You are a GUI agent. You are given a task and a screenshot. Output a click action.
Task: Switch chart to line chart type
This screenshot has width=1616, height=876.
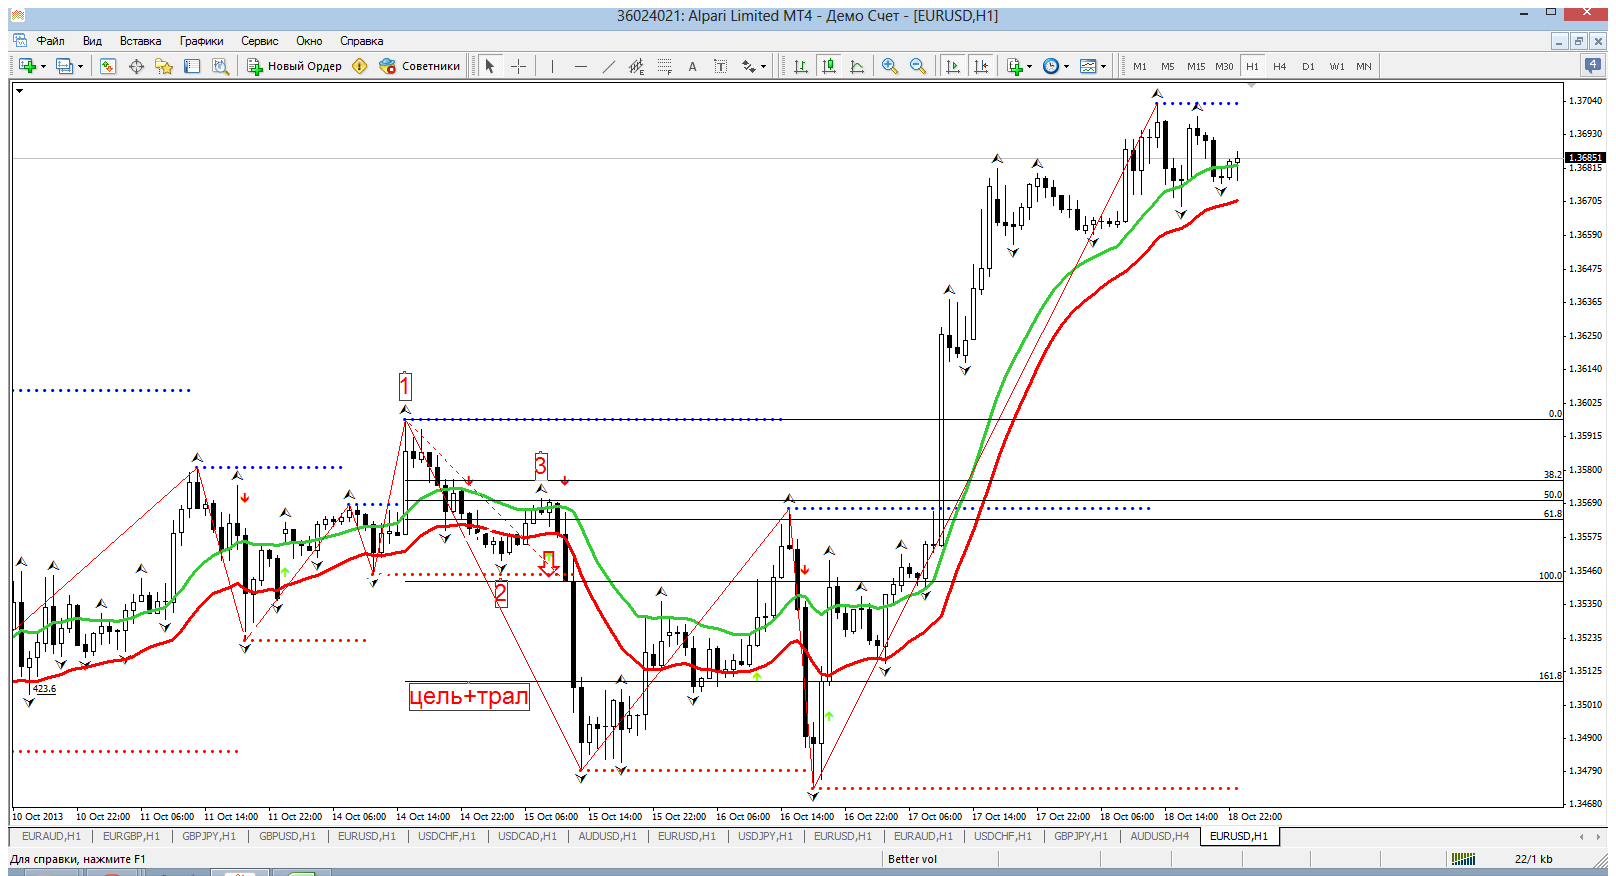point(857,66)
